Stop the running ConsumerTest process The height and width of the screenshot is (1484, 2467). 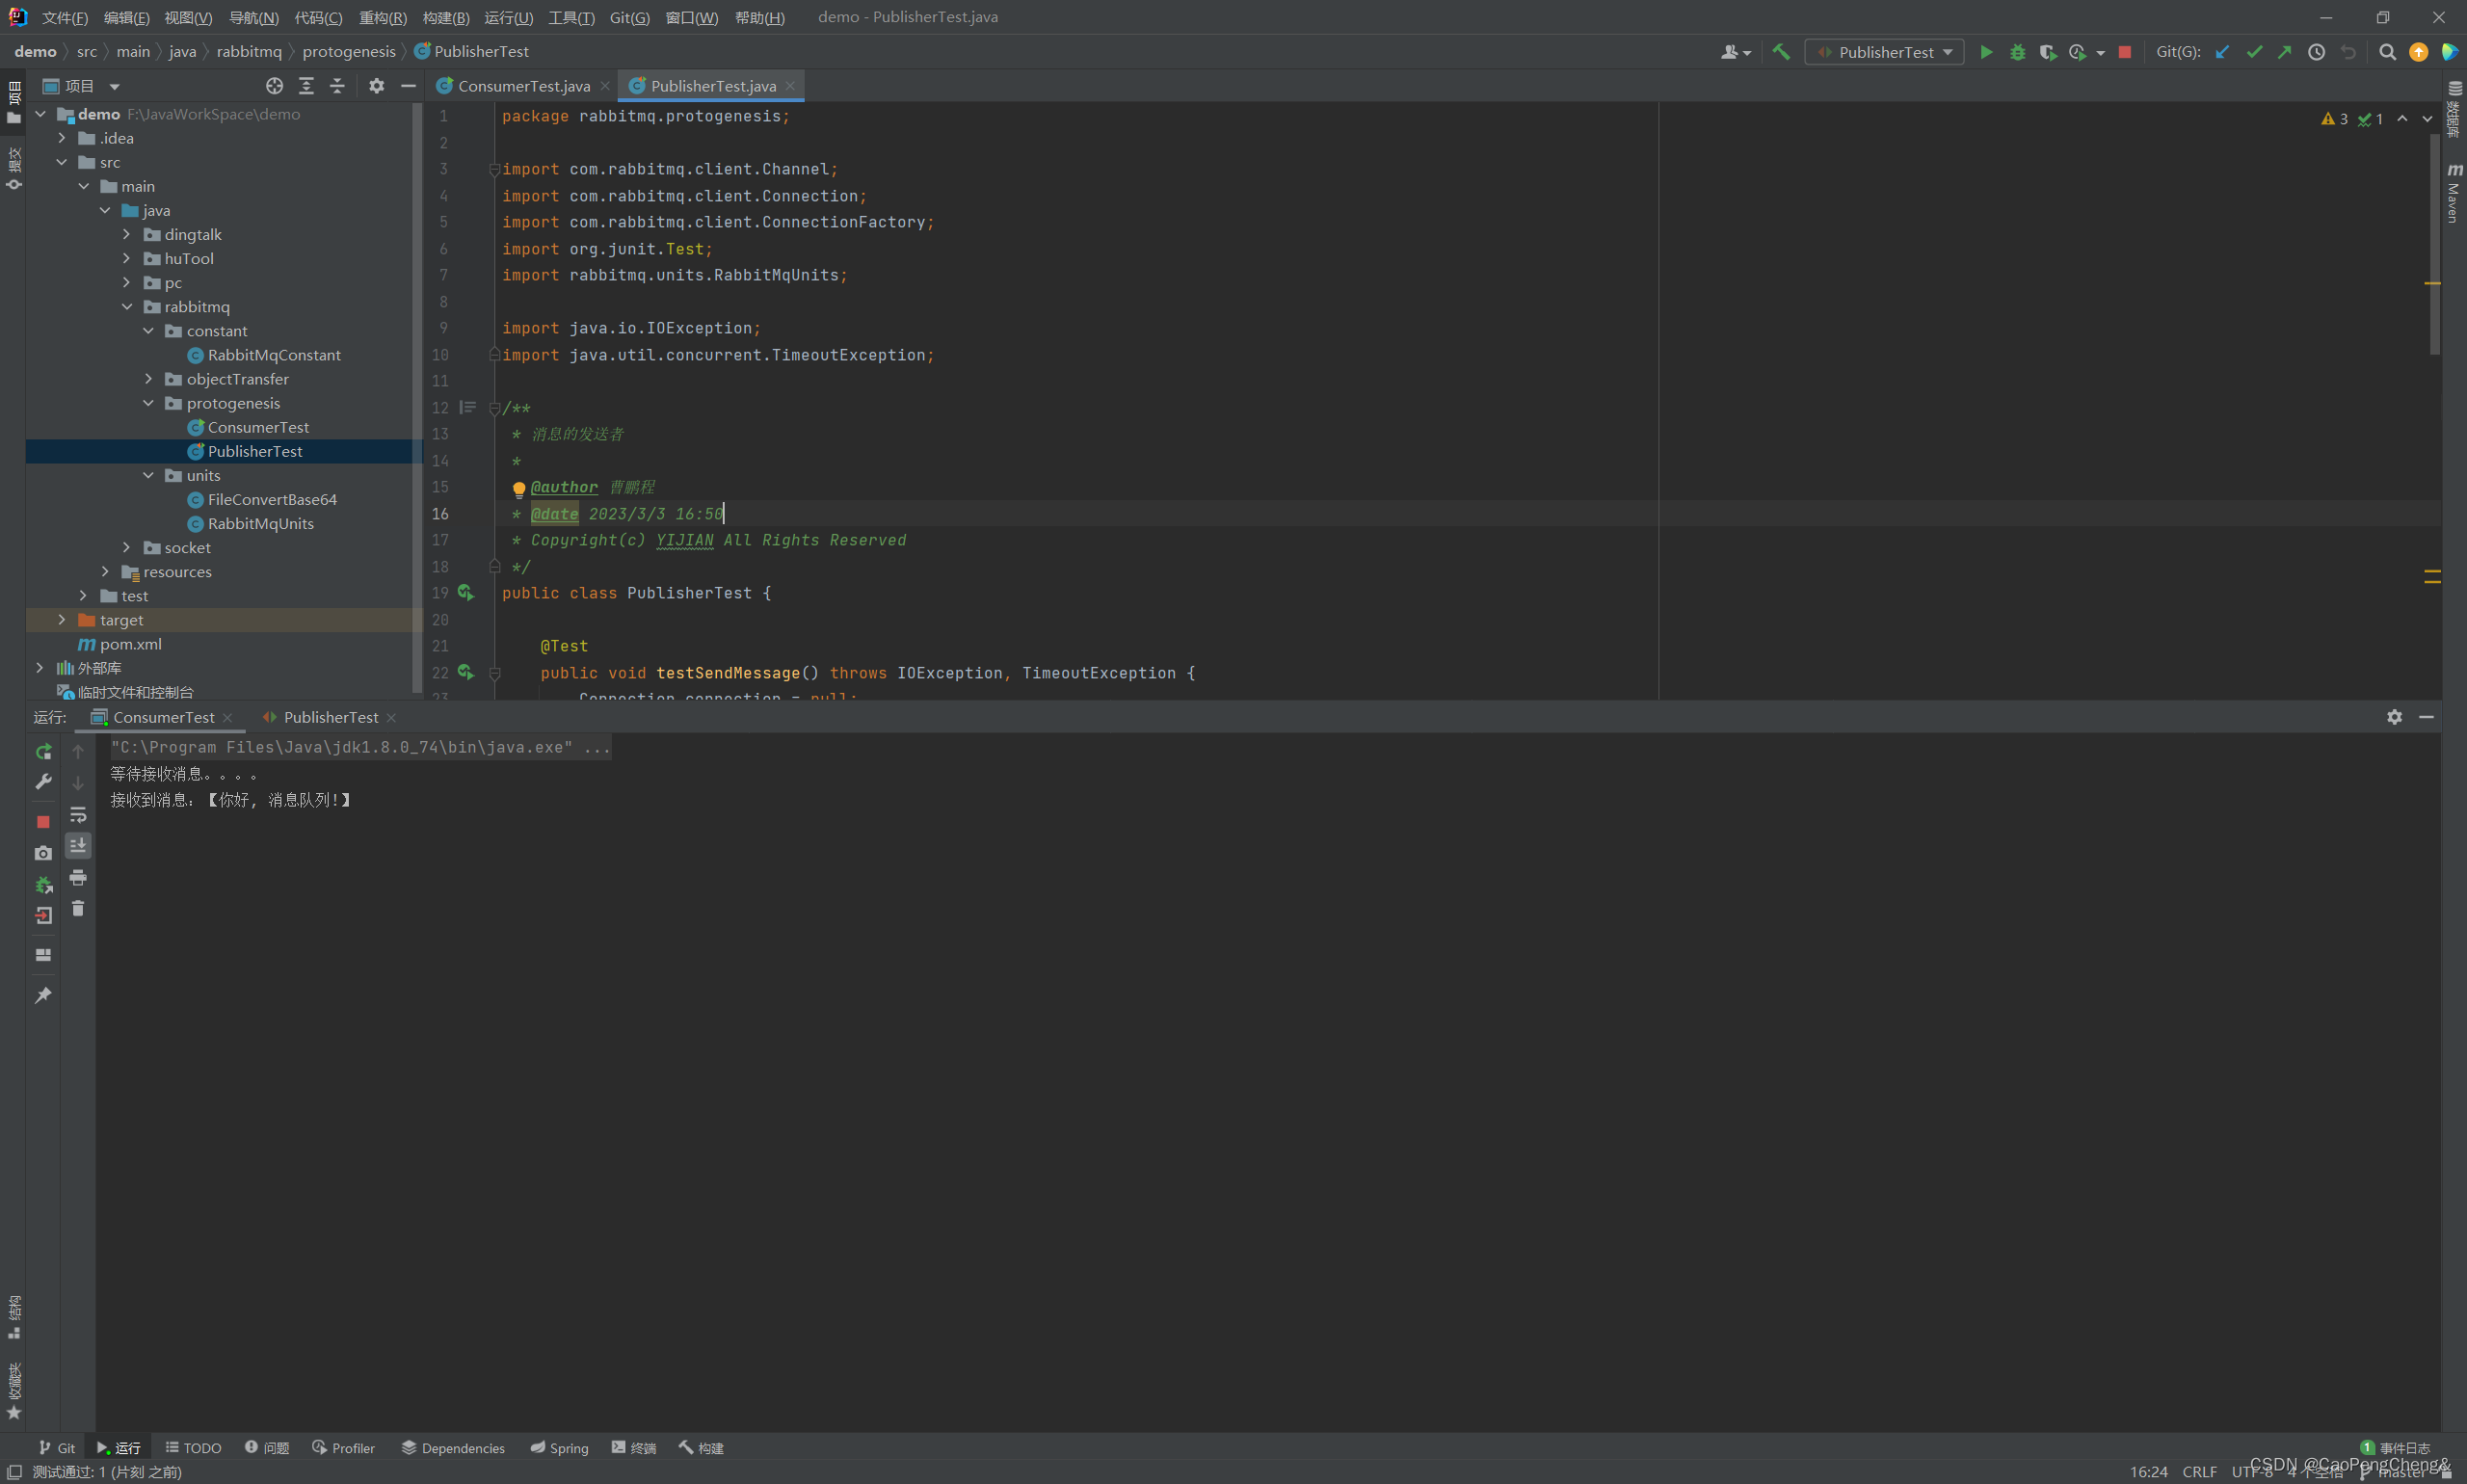point(43,821)
